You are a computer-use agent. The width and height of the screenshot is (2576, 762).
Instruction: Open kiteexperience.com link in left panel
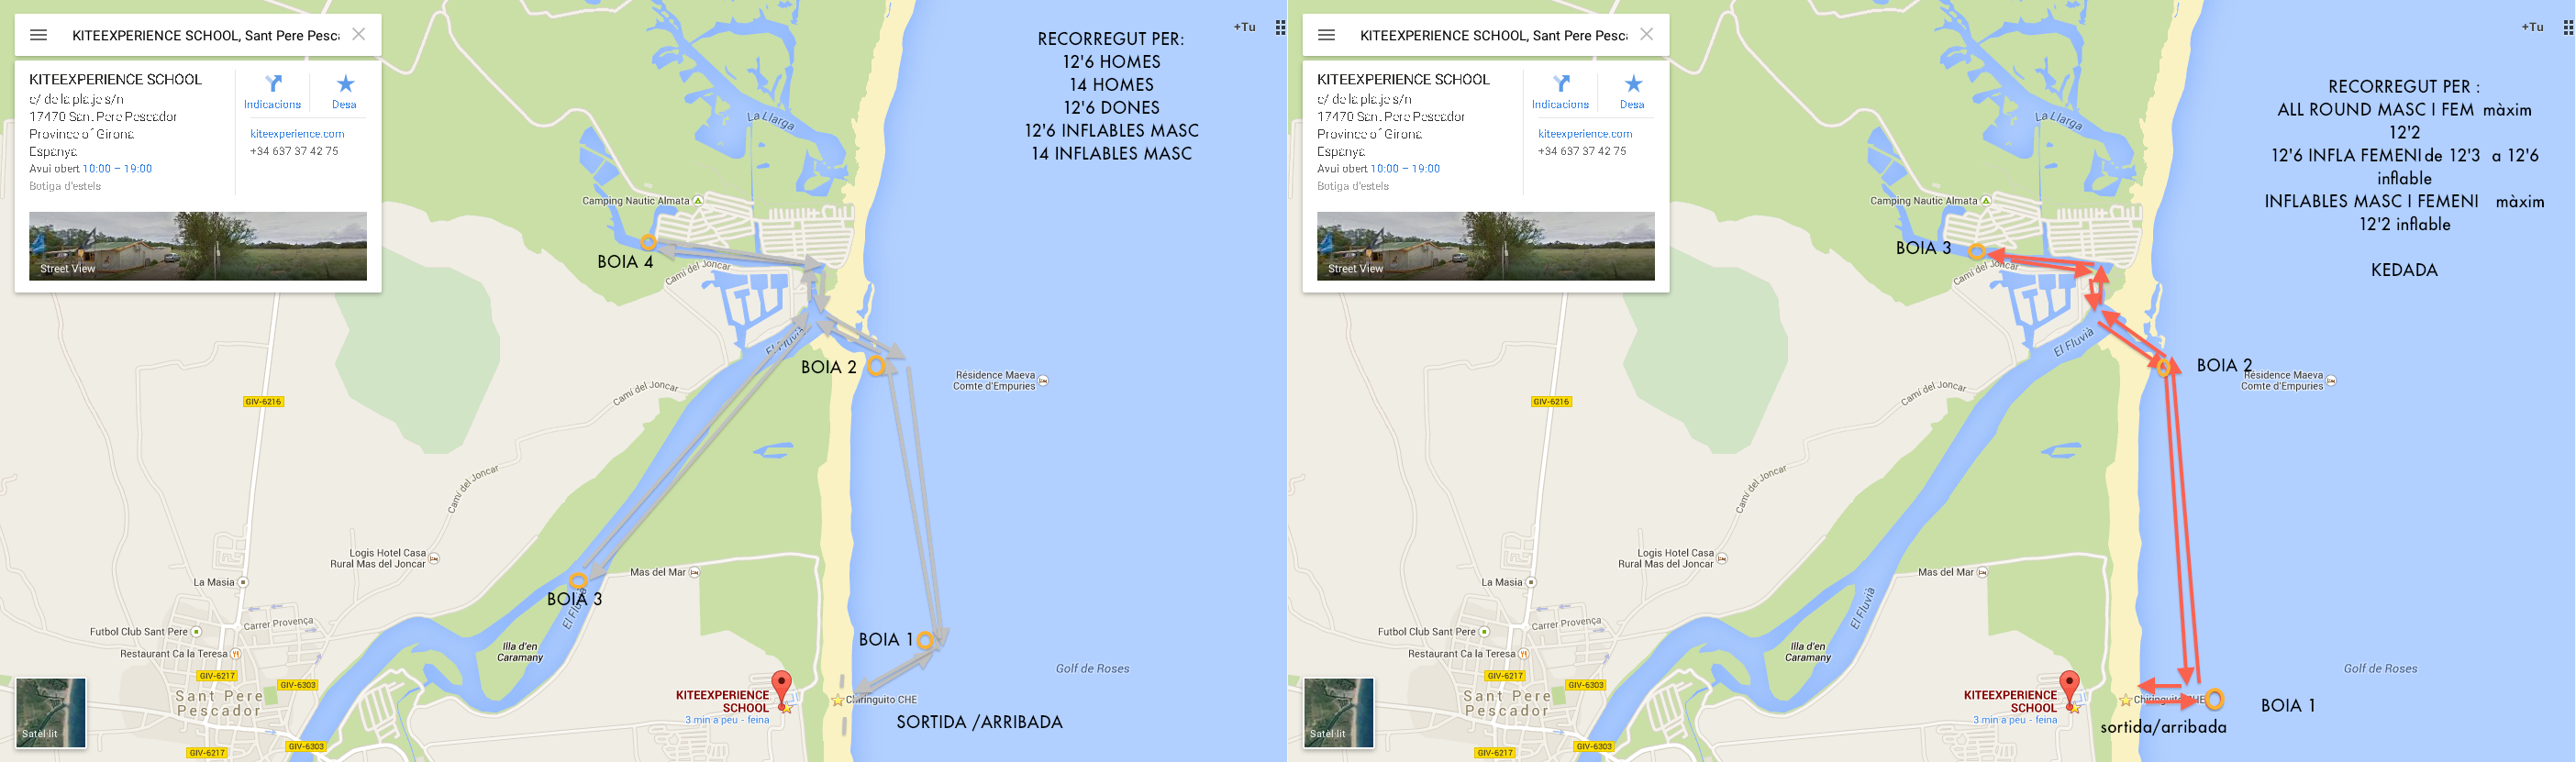coord(297,134)
